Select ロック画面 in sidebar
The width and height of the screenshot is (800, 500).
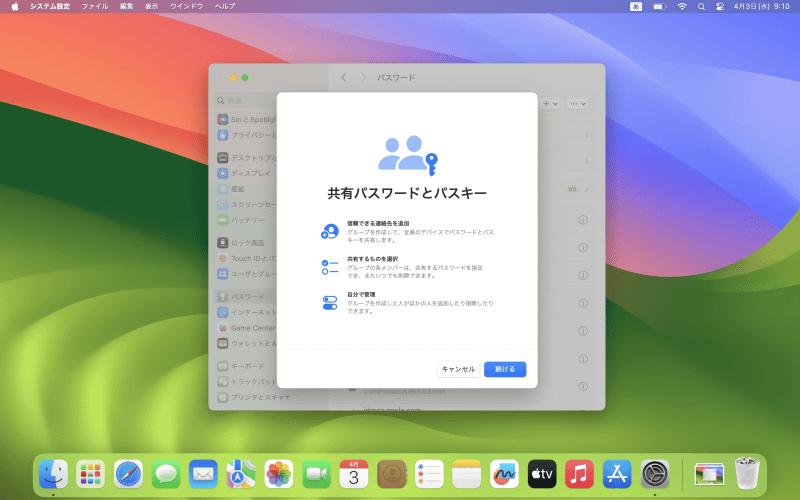247,243
